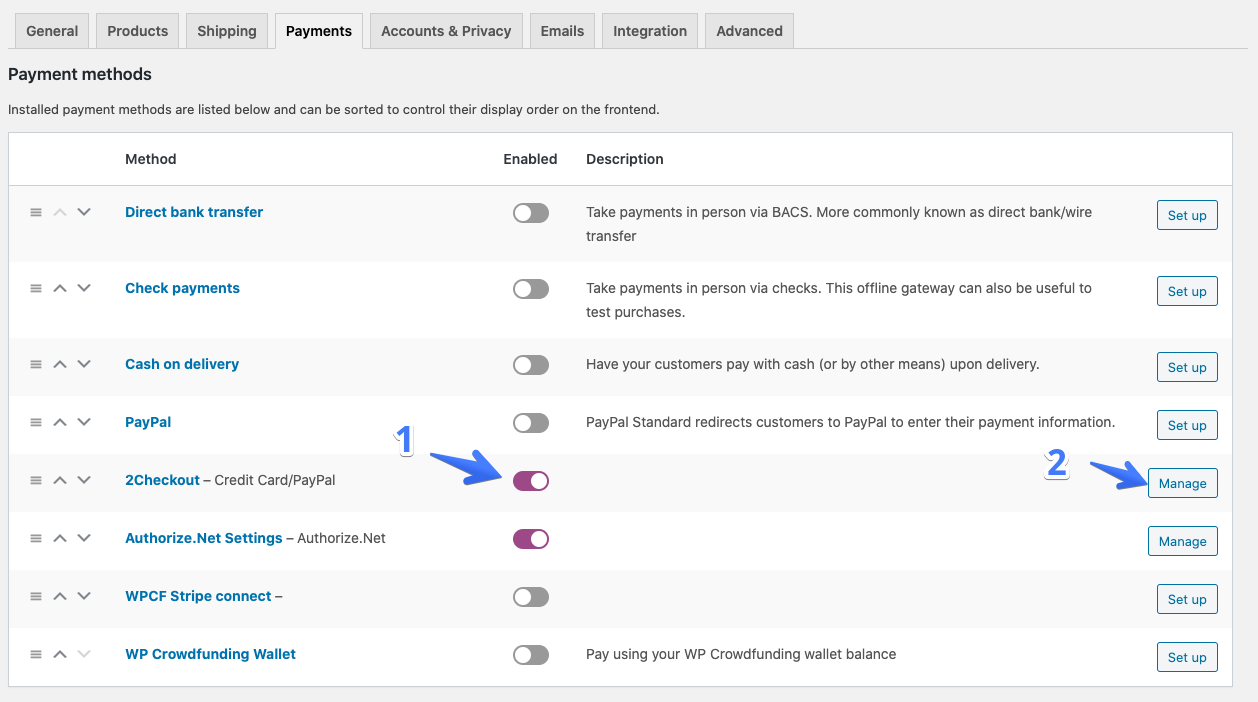Grab the drag handle for Check payments
Image resolution: width=1258 pixels, height=702 pixels.
tap(36, 289)
